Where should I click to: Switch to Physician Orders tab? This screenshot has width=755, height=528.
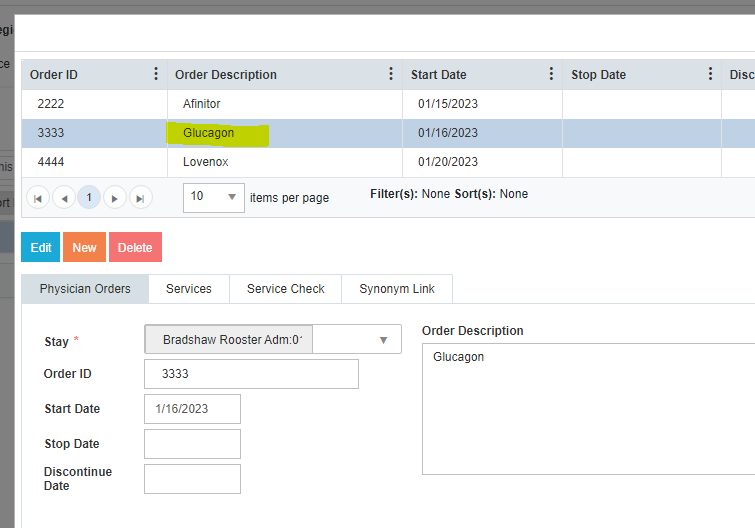[85, 289]
